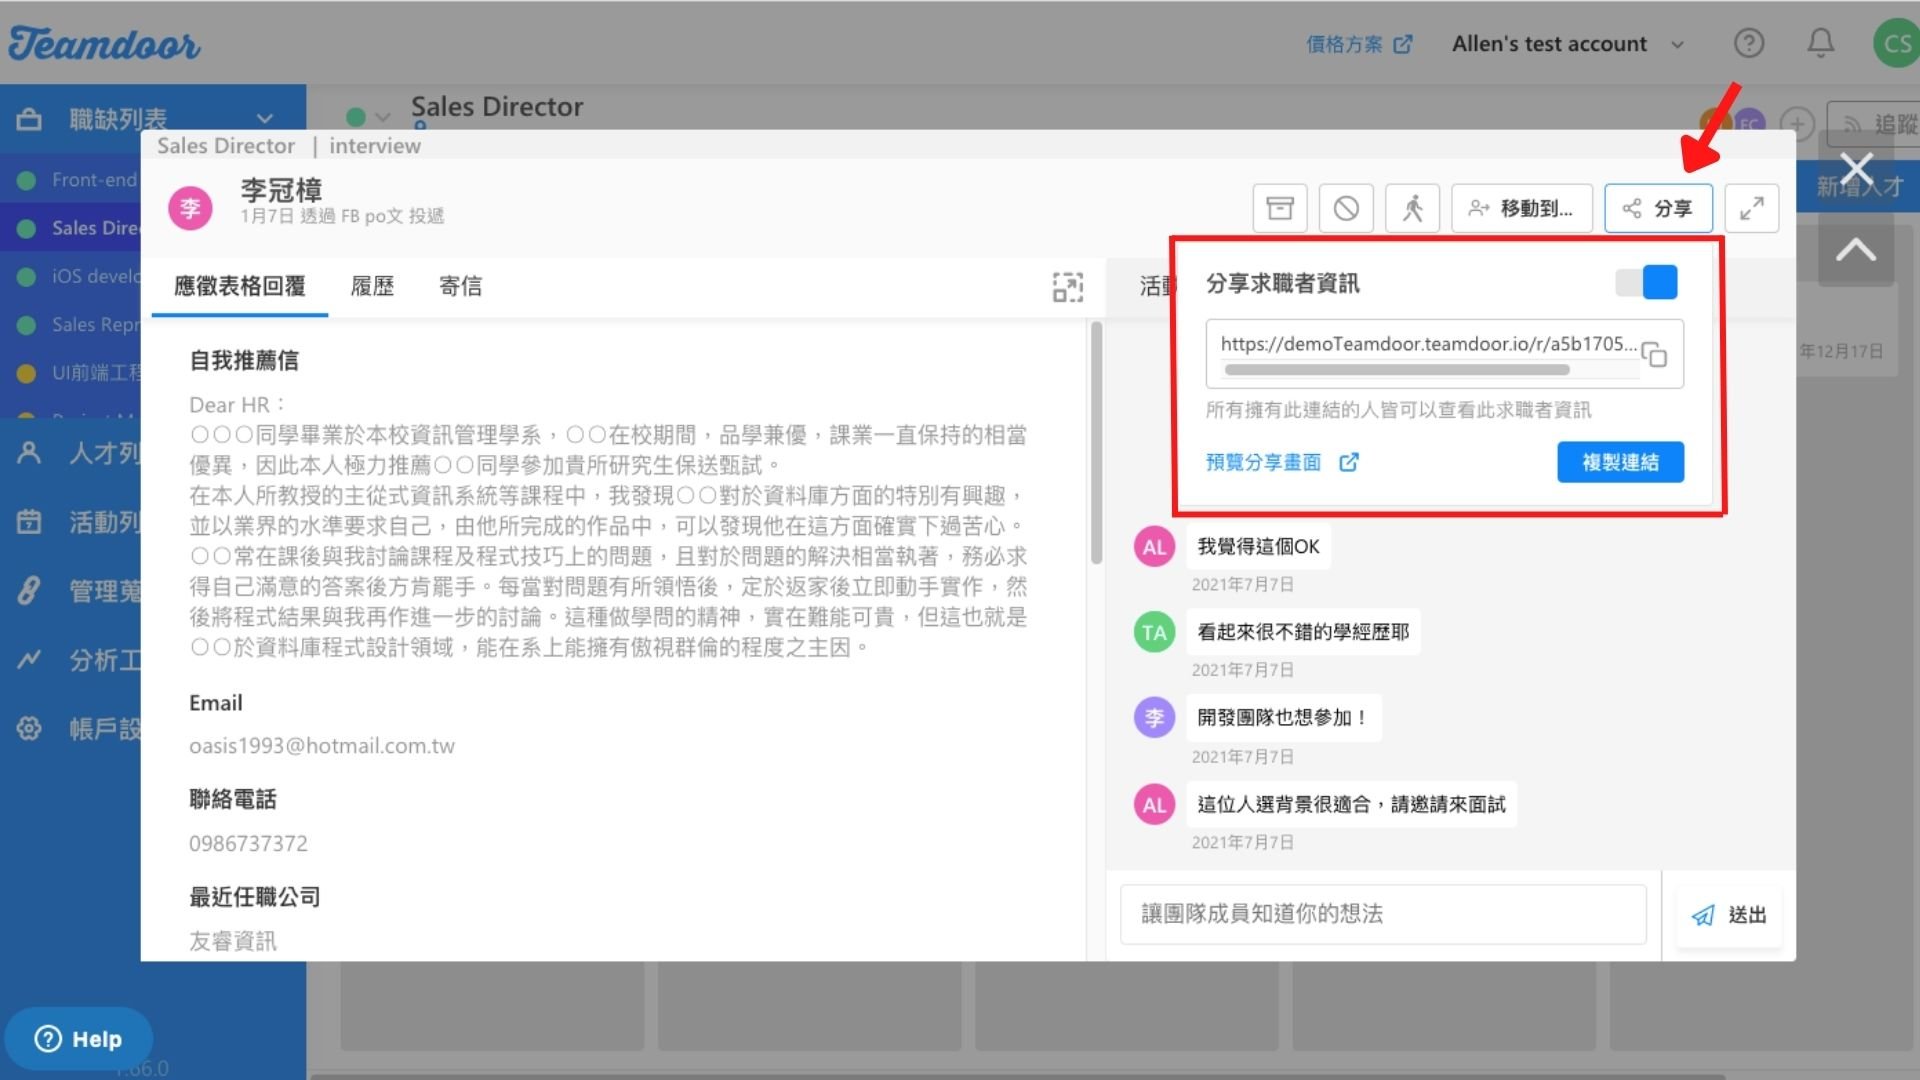Click the Sales Director breadcrumb in modal
Viewport: 1920px width, 1080px height.
(226, 146)
